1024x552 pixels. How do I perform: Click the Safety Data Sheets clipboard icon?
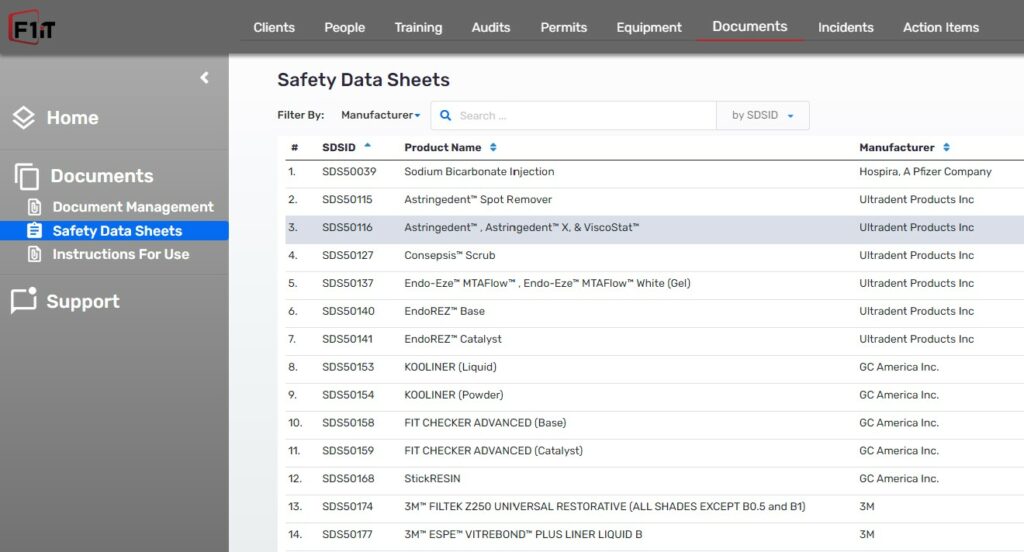[x=35, y=231]
